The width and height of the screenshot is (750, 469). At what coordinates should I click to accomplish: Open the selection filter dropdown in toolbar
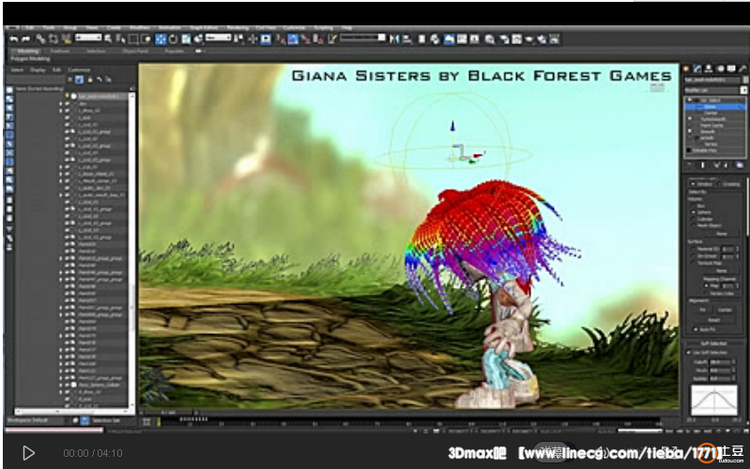[x=88, y=37]
